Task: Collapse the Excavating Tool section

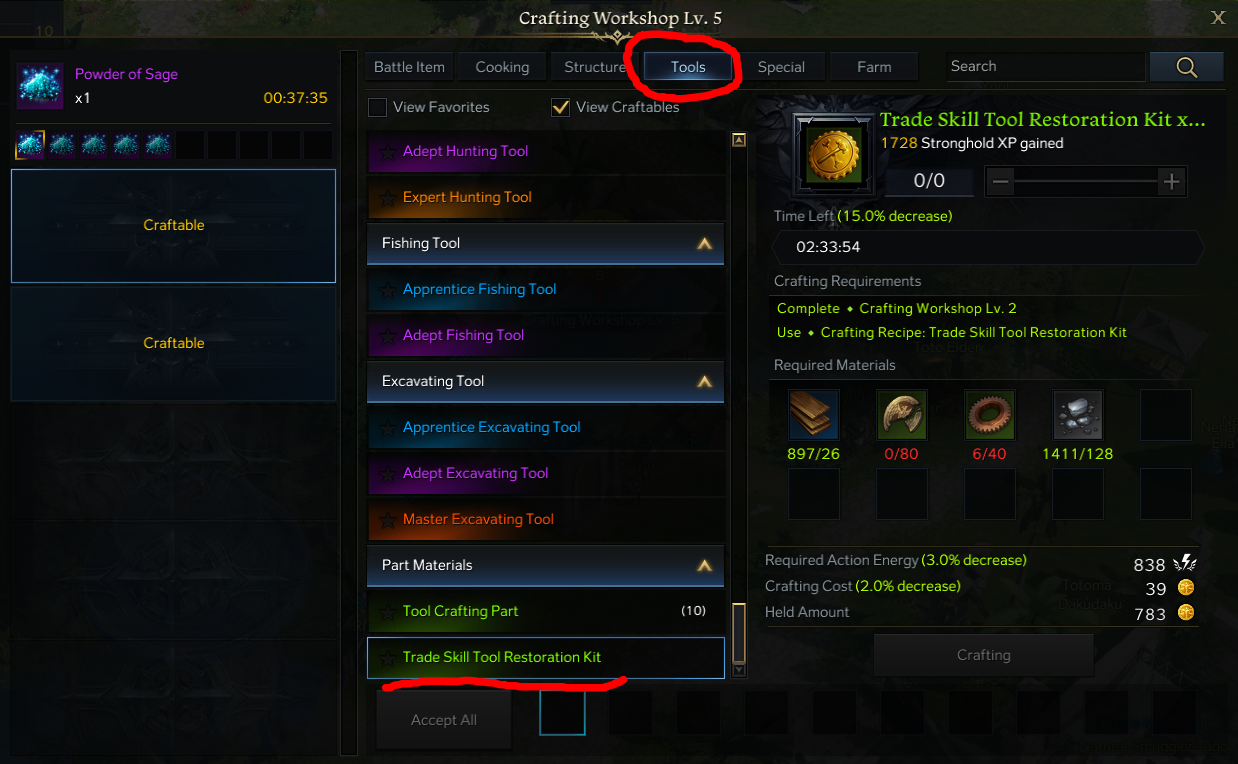Action: coord(705,381)
